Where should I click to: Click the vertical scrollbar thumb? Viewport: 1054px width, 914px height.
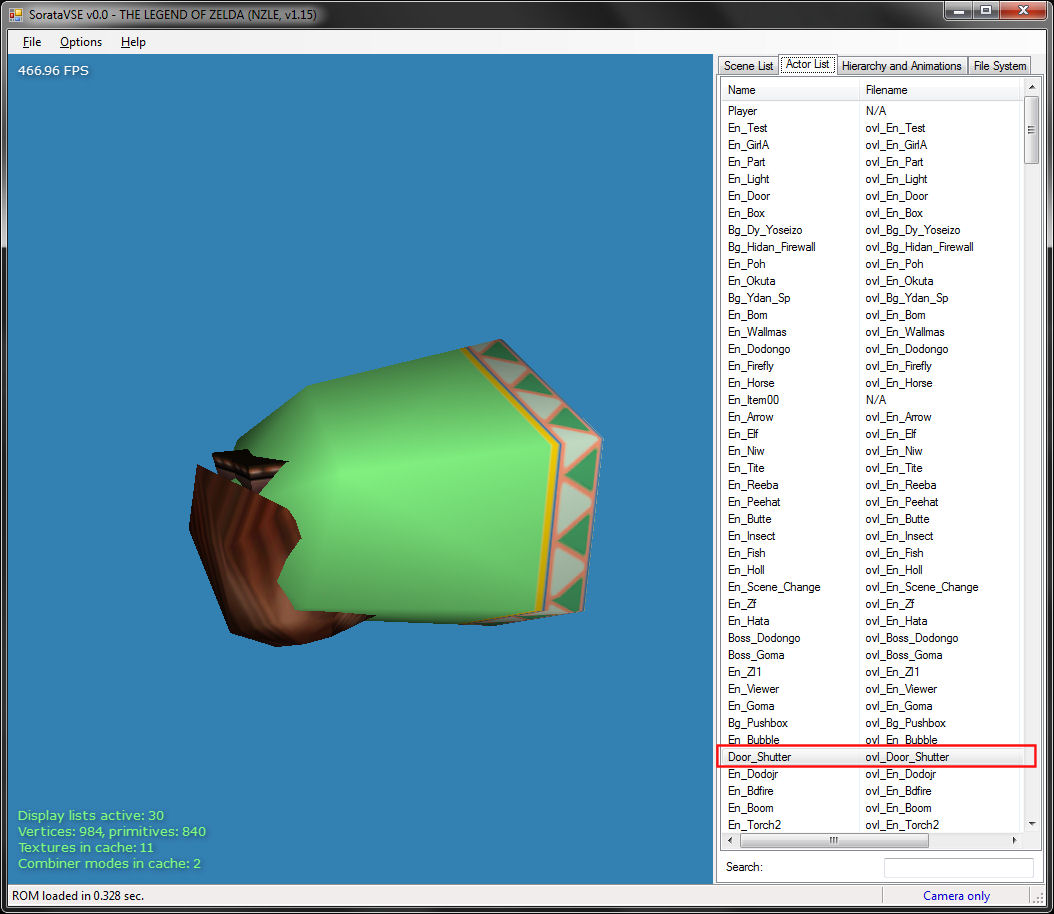coord(1031,130)
